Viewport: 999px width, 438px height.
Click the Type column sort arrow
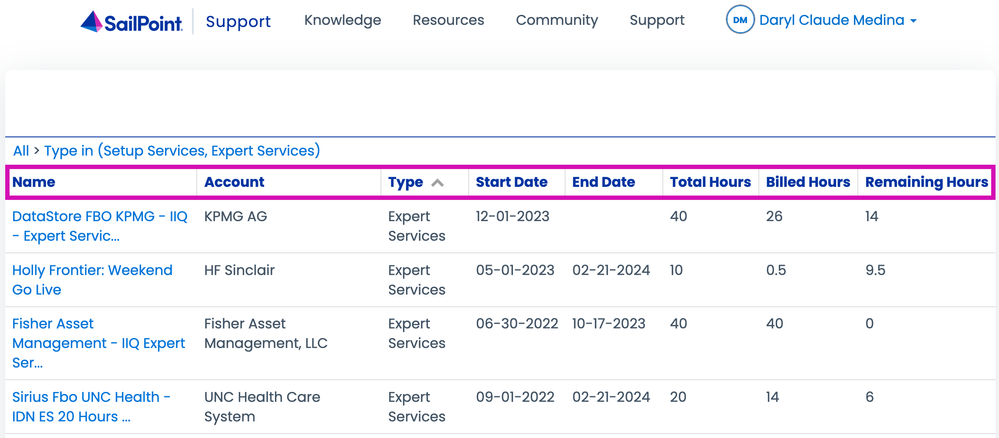[437, 183]
